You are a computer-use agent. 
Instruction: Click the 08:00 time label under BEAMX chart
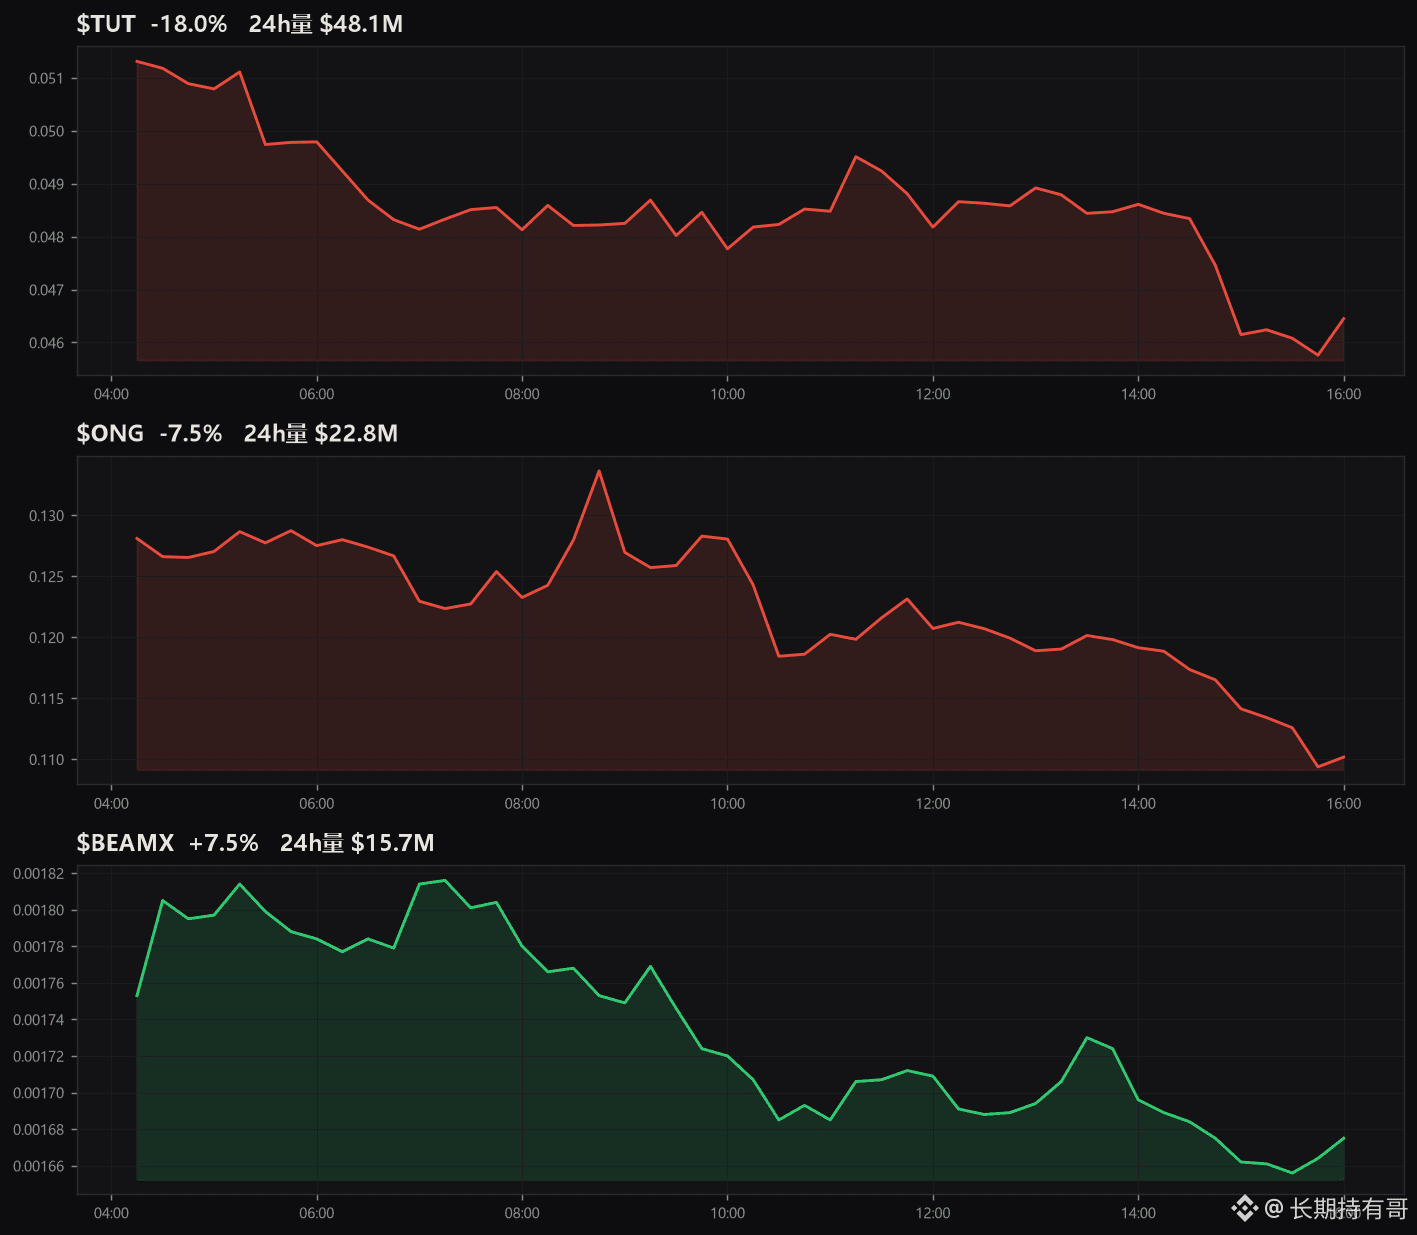(522, 1213)
